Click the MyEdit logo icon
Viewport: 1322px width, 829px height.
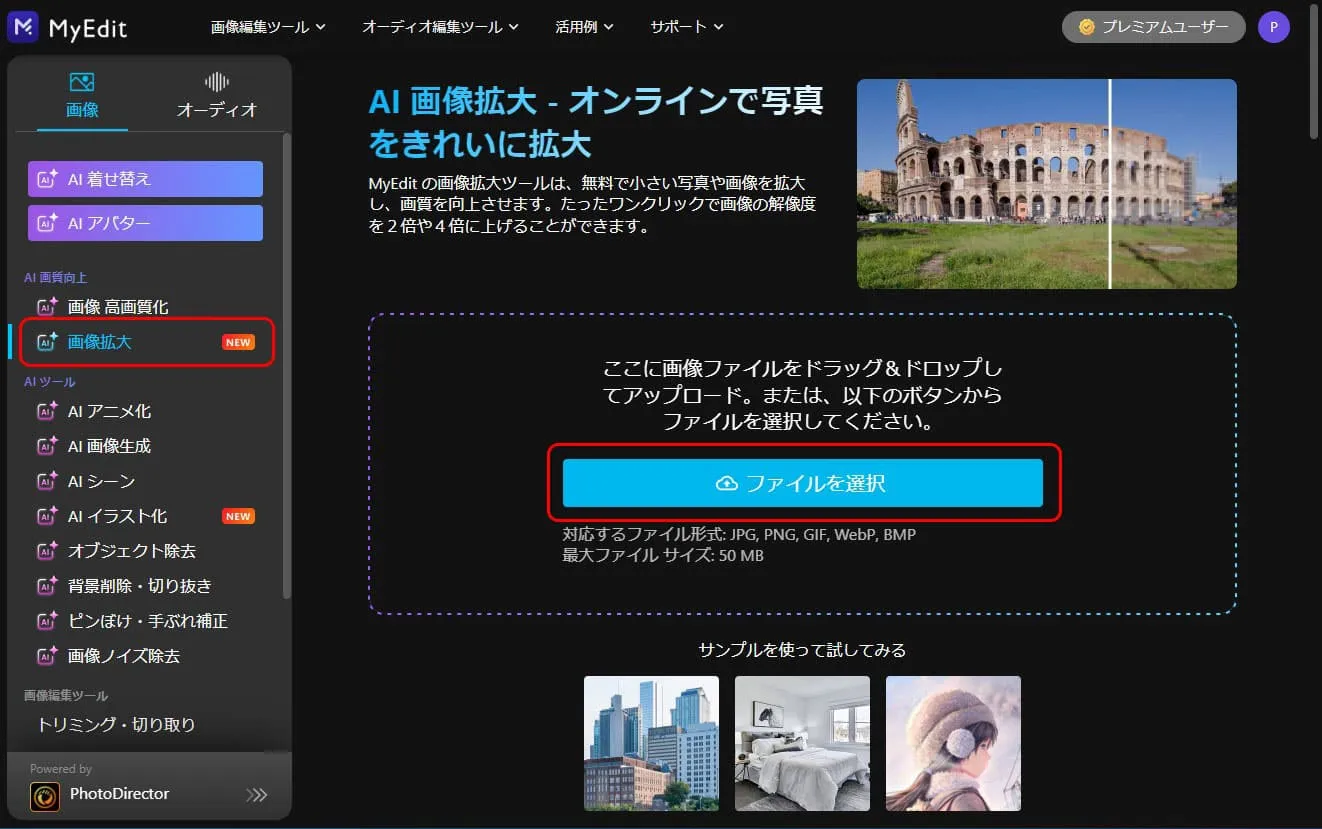click(23, 27)
